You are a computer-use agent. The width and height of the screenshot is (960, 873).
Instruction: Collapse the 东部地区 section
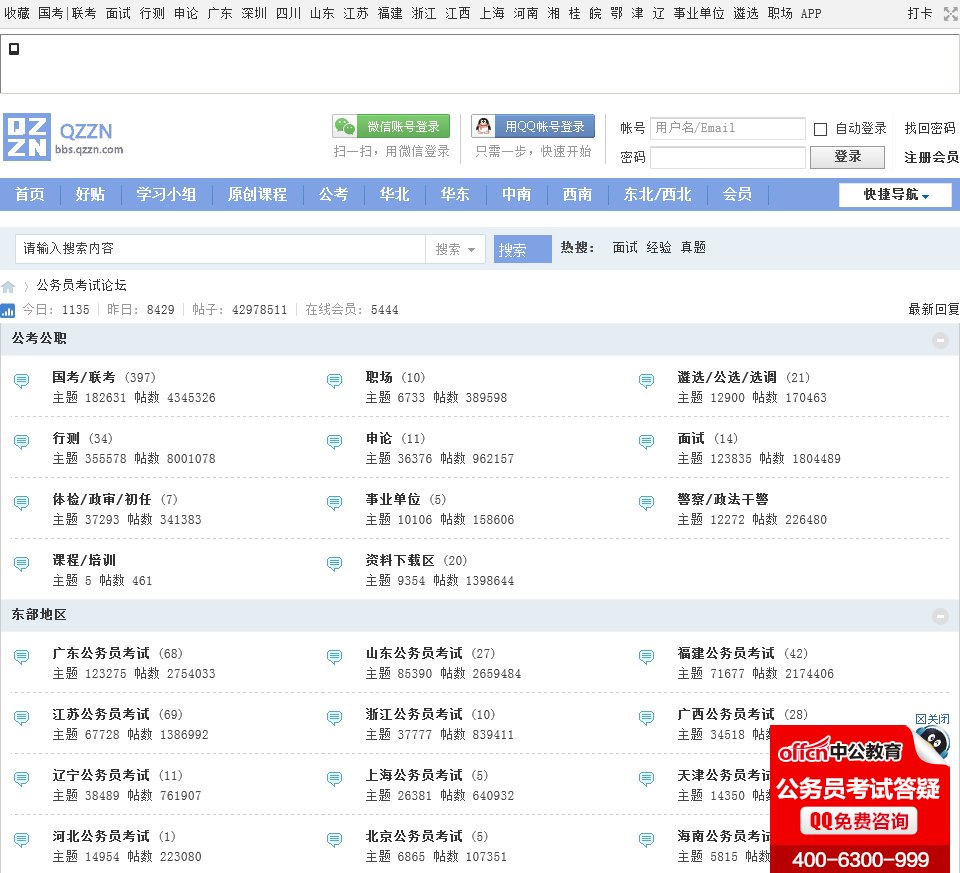click(x=940, y=616)
